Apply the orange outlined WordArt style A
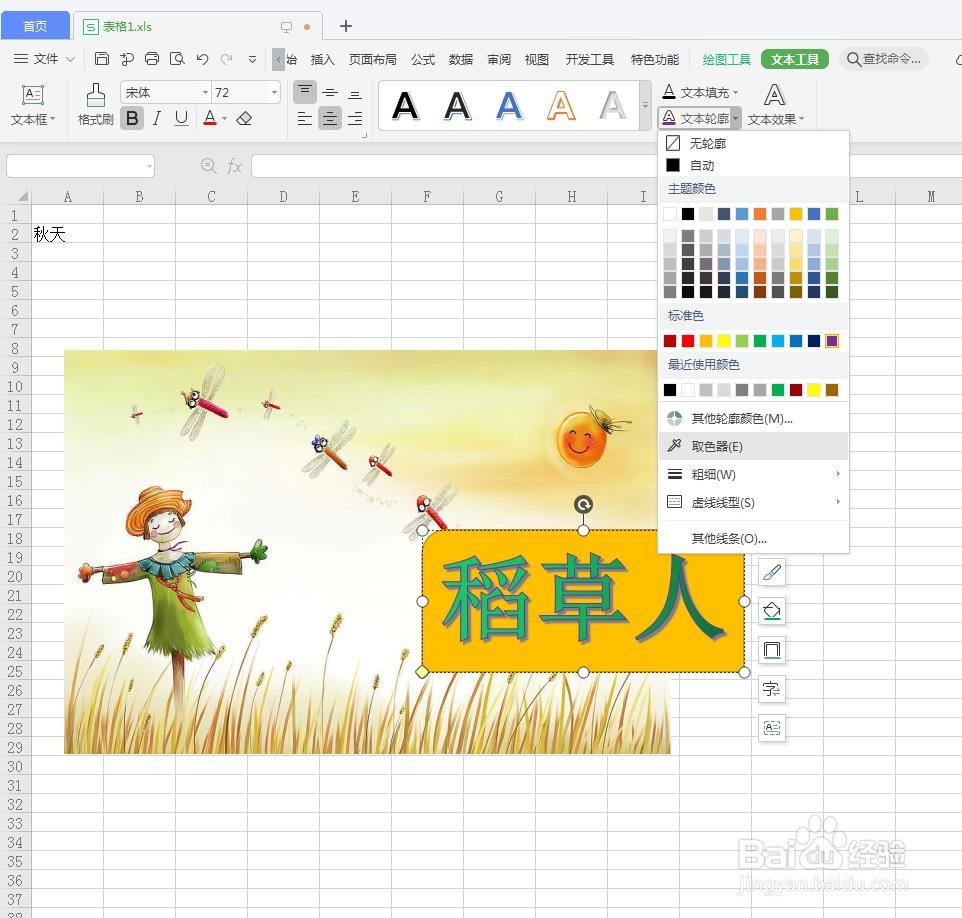Screen dimensions: 962x918 coord(561,106)
